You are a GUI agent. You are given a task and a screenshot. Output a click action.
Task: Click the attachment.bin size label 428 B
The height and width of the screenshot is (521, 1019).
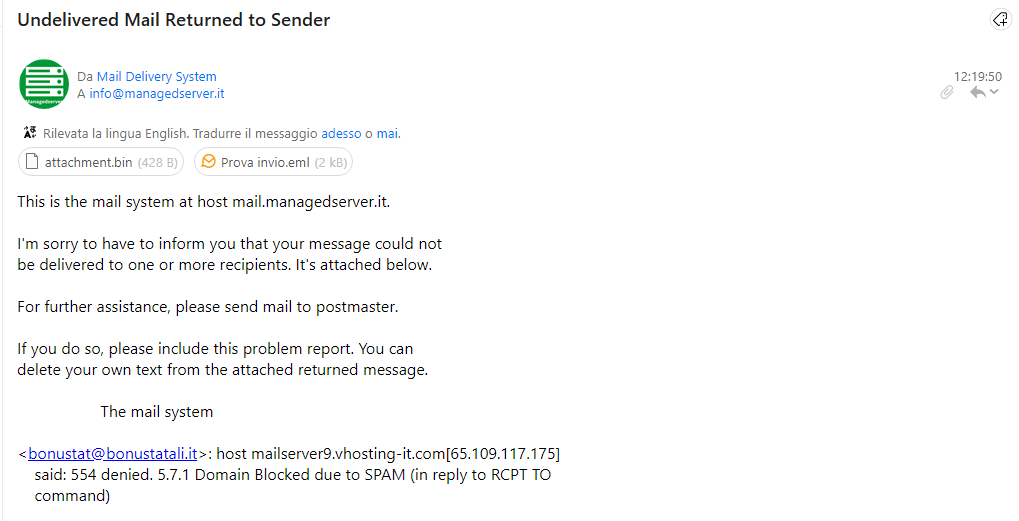point(158,162)
